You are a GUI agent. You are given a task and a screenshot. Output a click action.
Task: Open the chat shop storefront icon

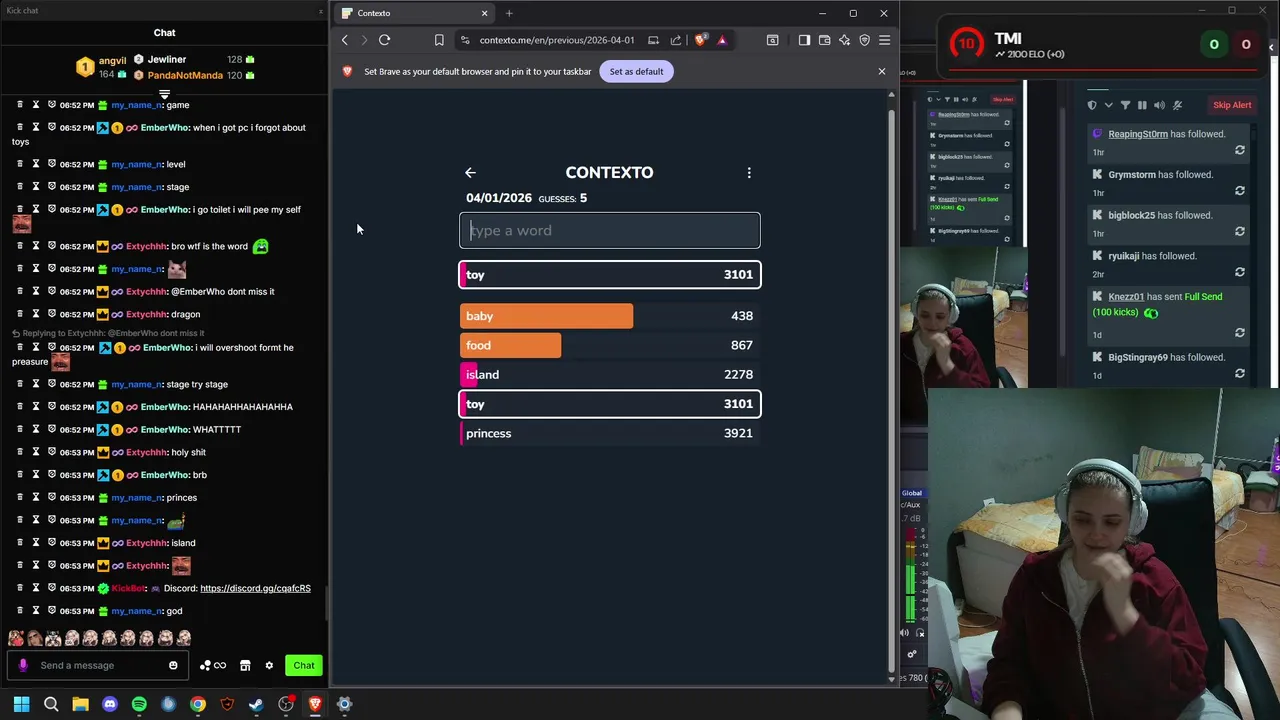[x=245, y=665]
